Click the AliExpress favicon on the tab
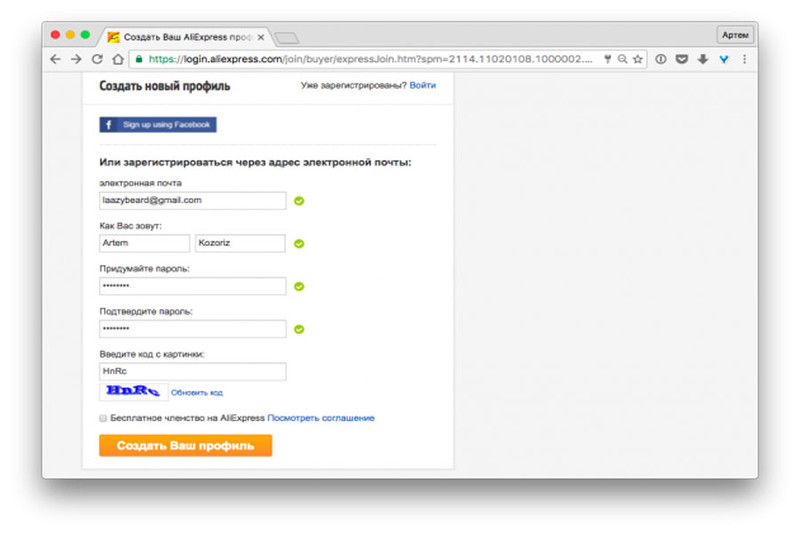This screenshot has width=800, height=533. (113, 37)
